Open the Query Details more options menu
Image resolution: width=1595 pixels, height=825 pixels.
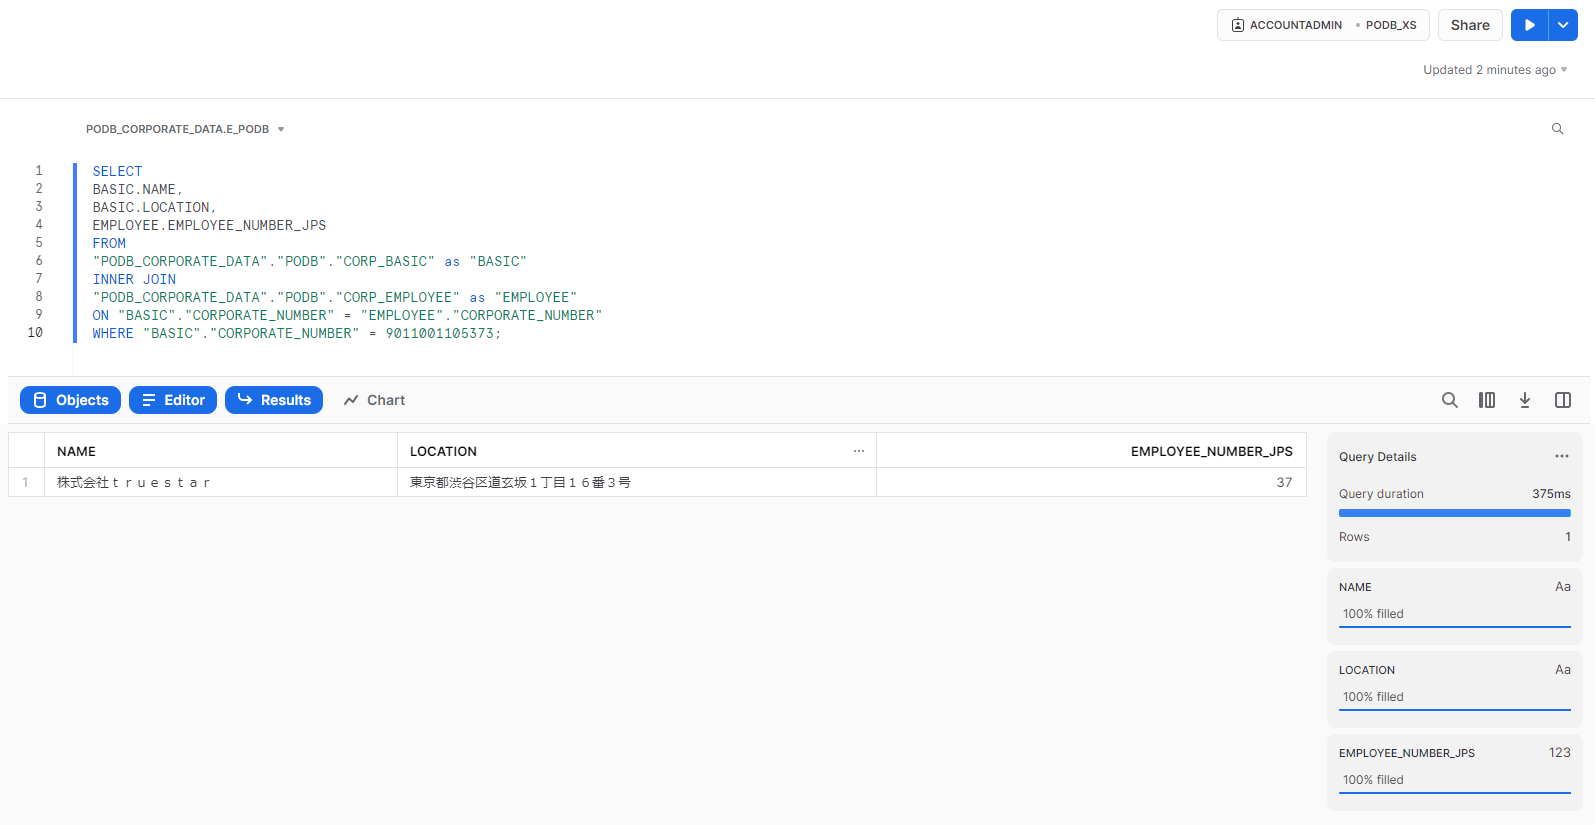pyautogui.click(x=1561, y=457)
